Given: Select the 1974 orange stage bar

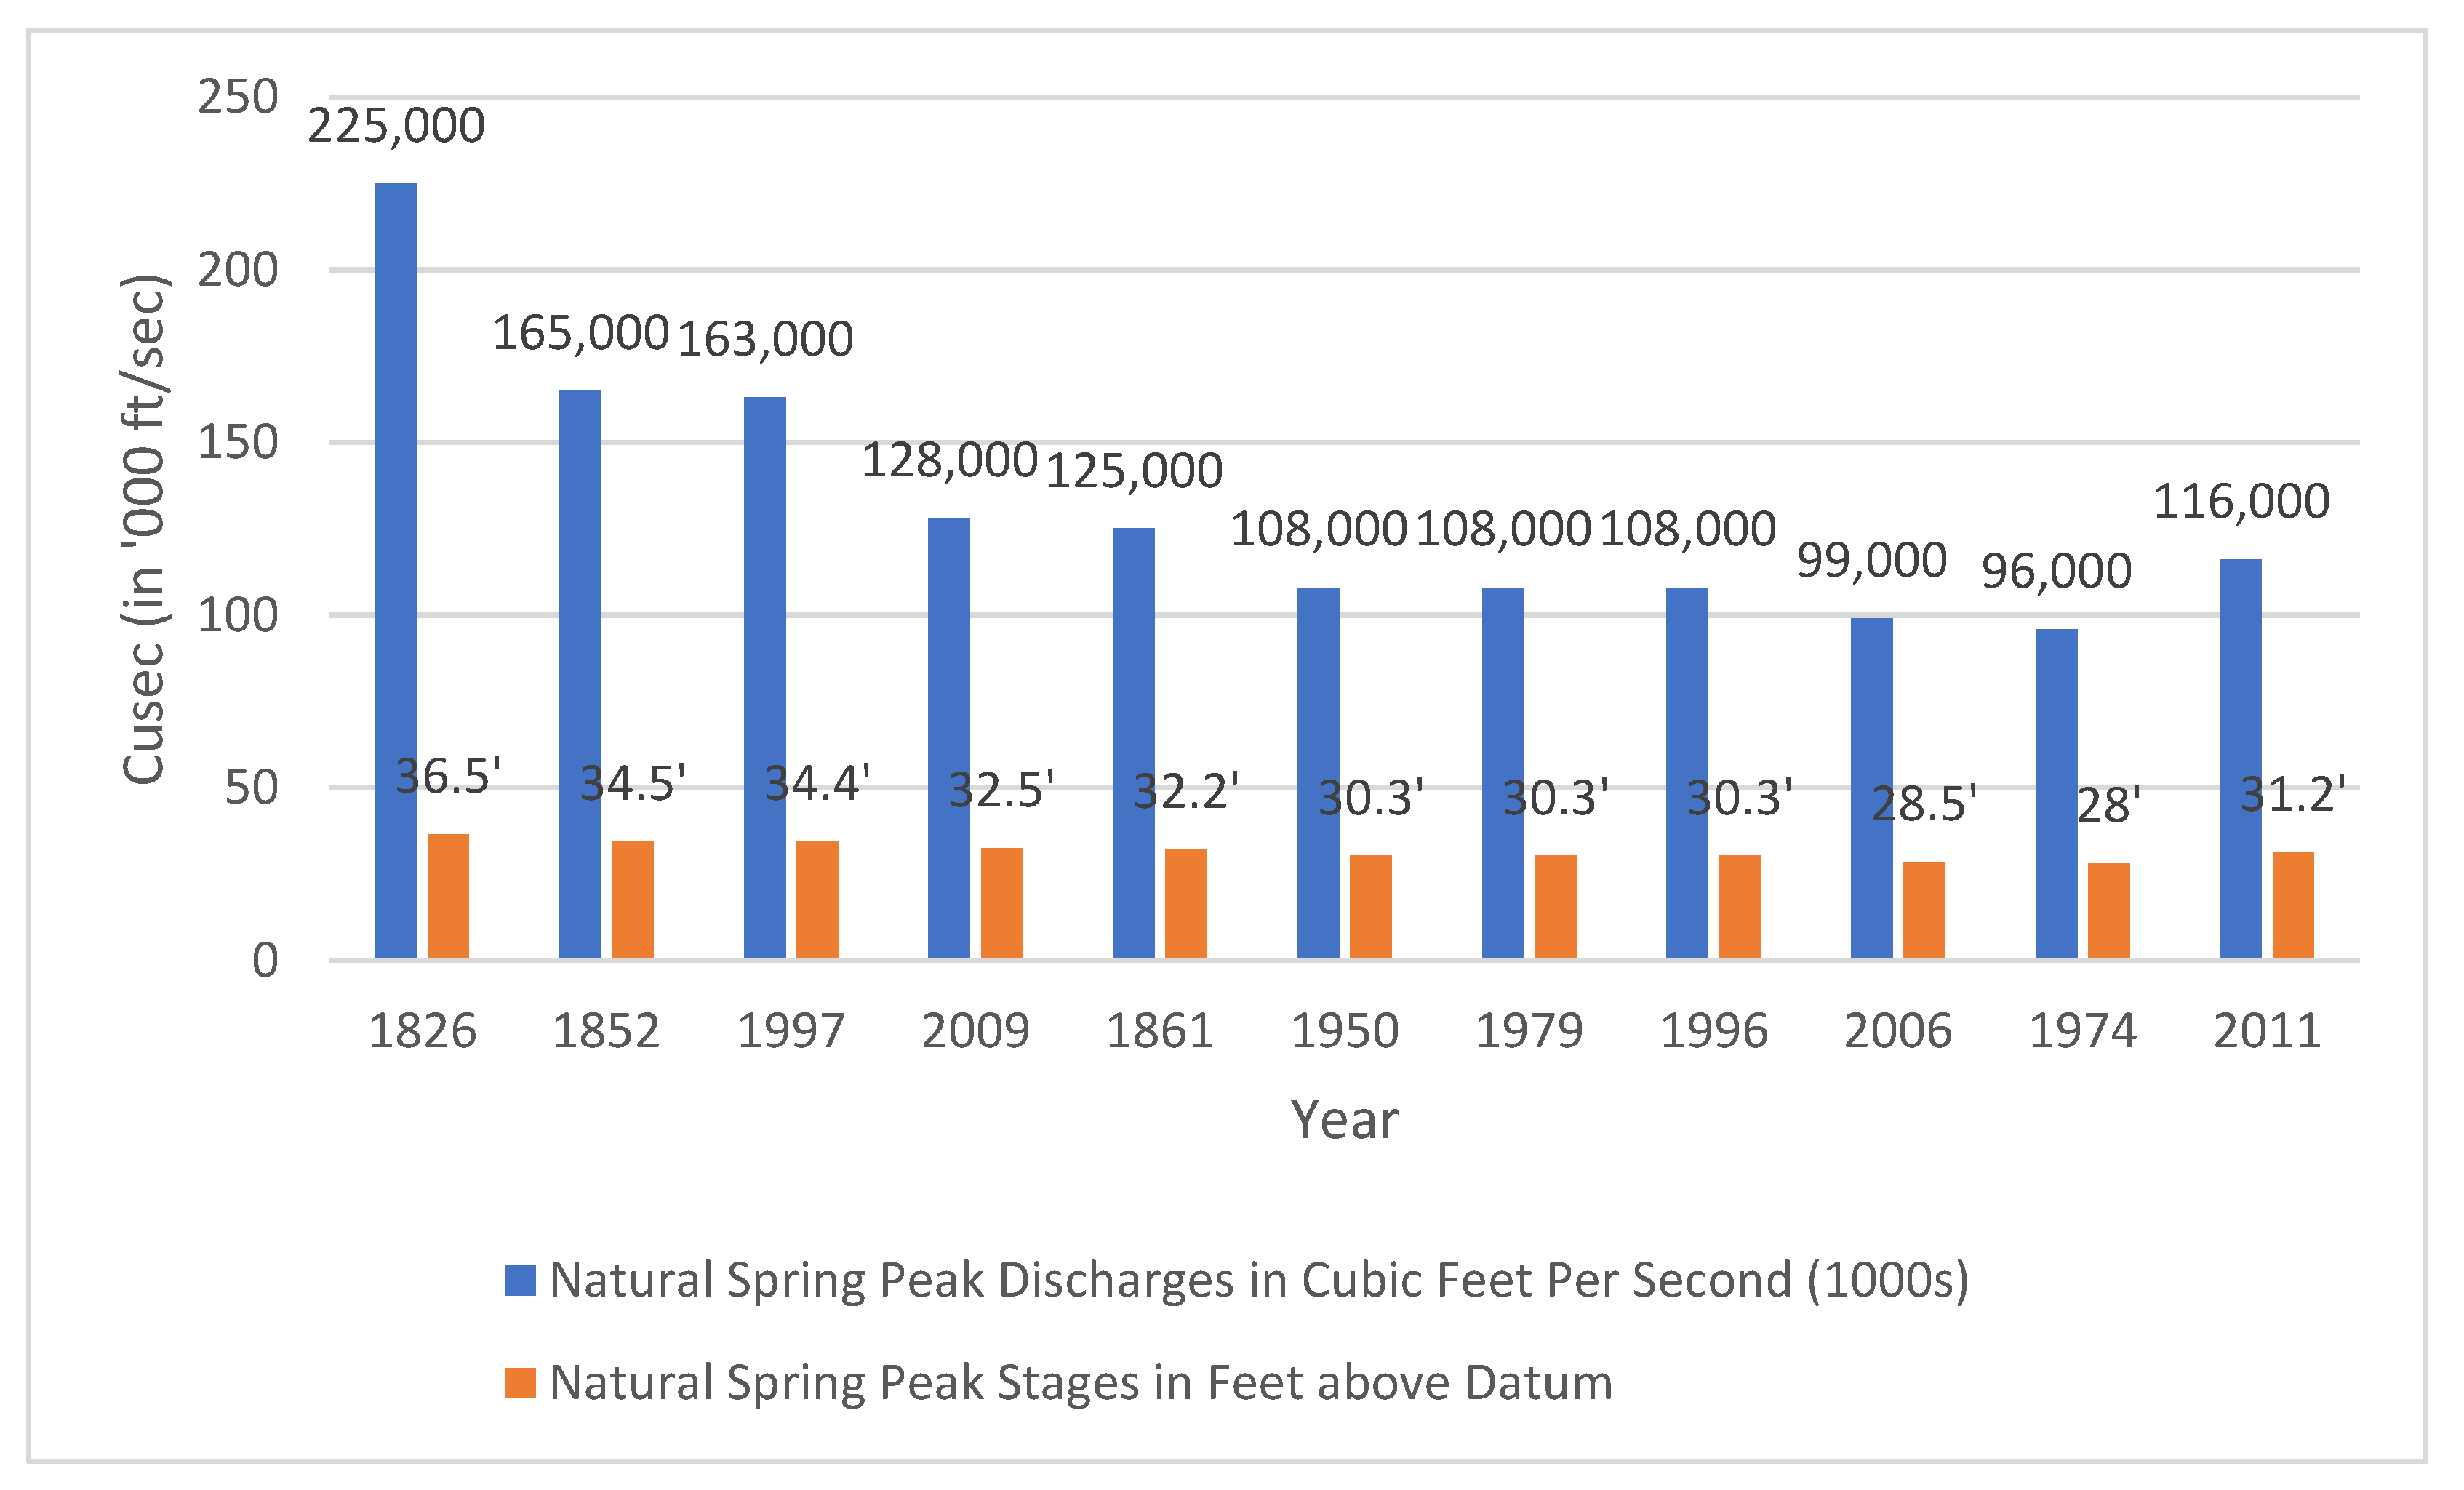Looking at the screenshot, I should point(2109,910).
